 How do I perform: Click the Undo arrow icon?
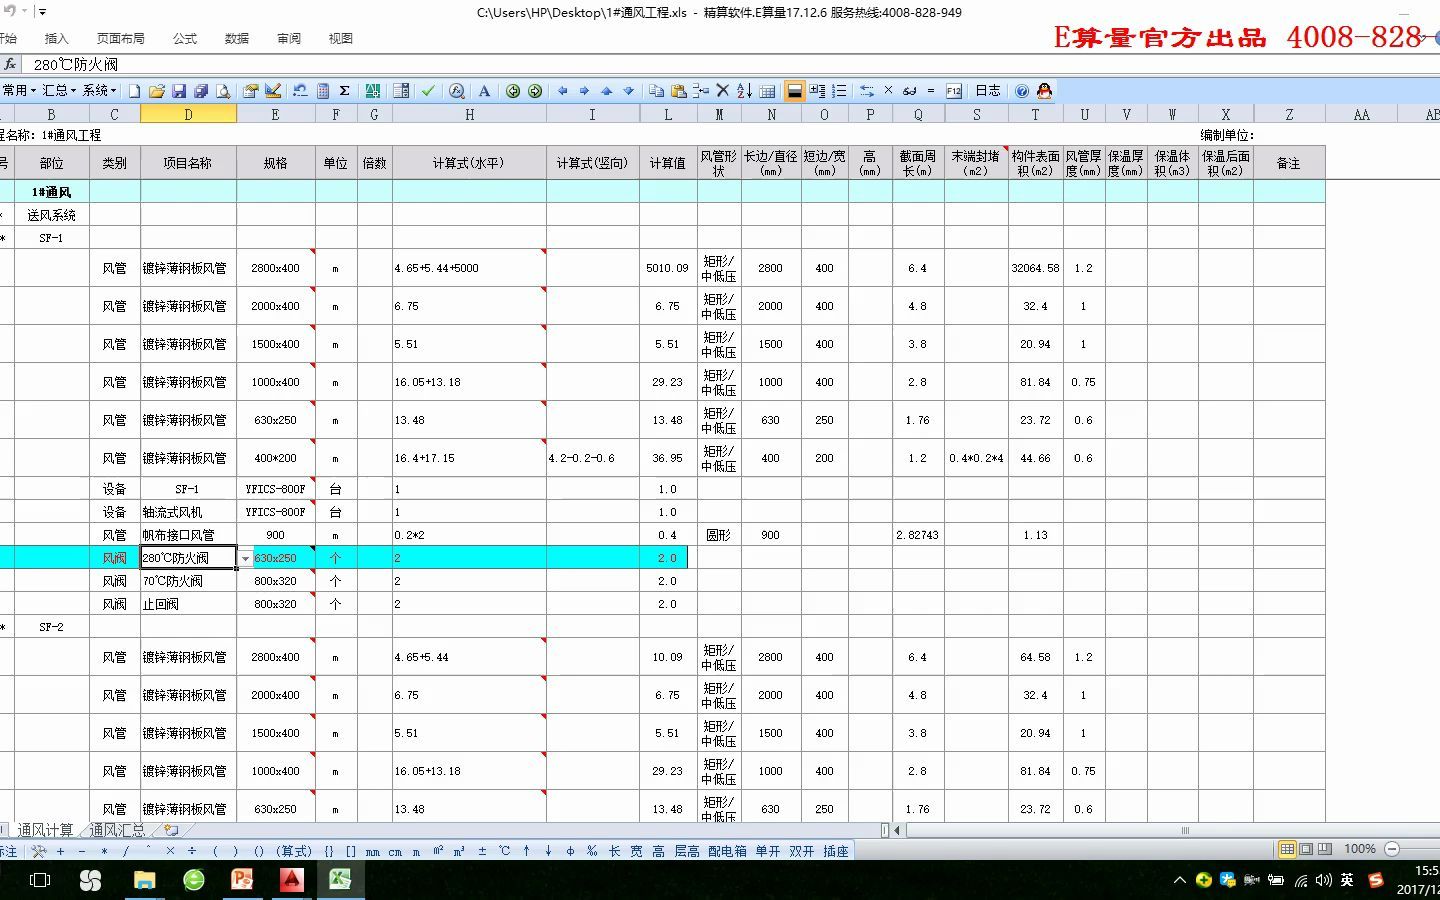[x=300, y=90]
